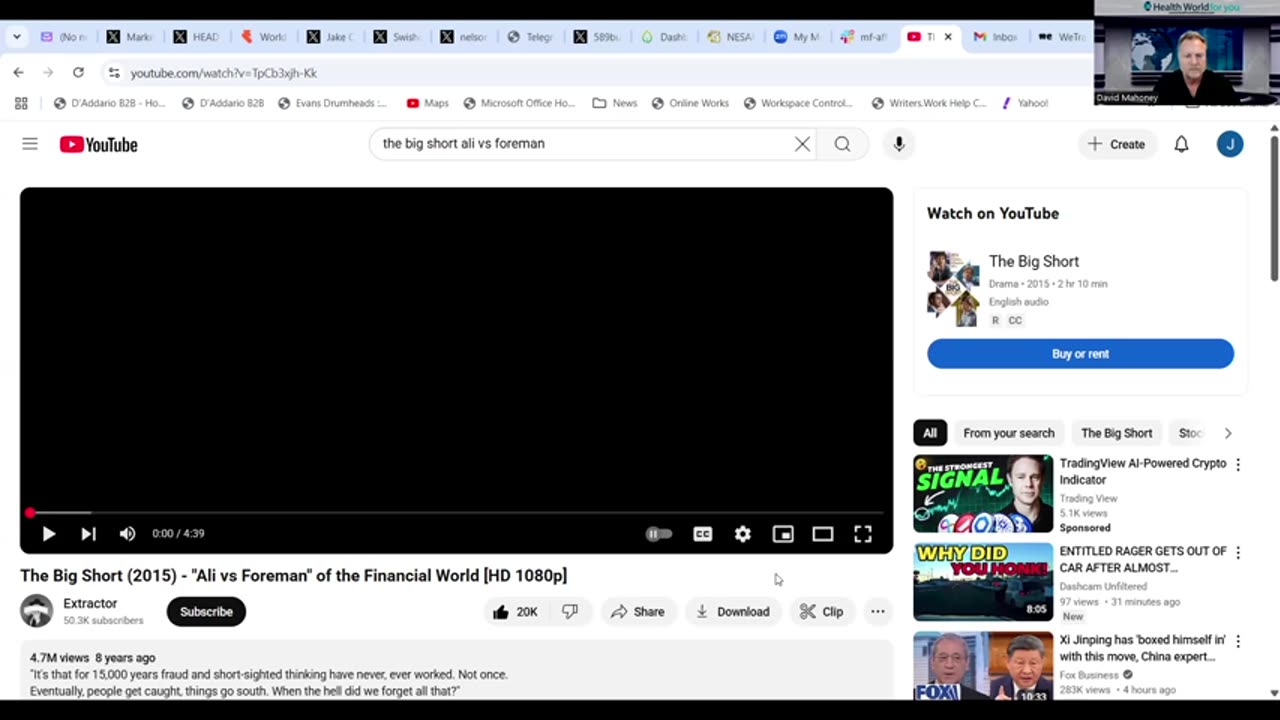Viewport: 1280px width, 720px height.
Task: Like the video with thumbs up
Action: (x=516, y=612)
